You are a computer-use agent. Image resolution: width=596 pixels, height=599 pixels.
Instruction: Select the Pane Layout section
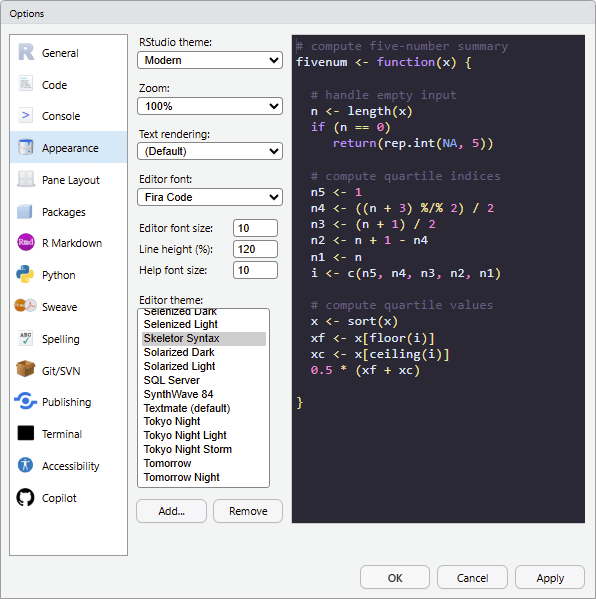[x=69, y=180]
